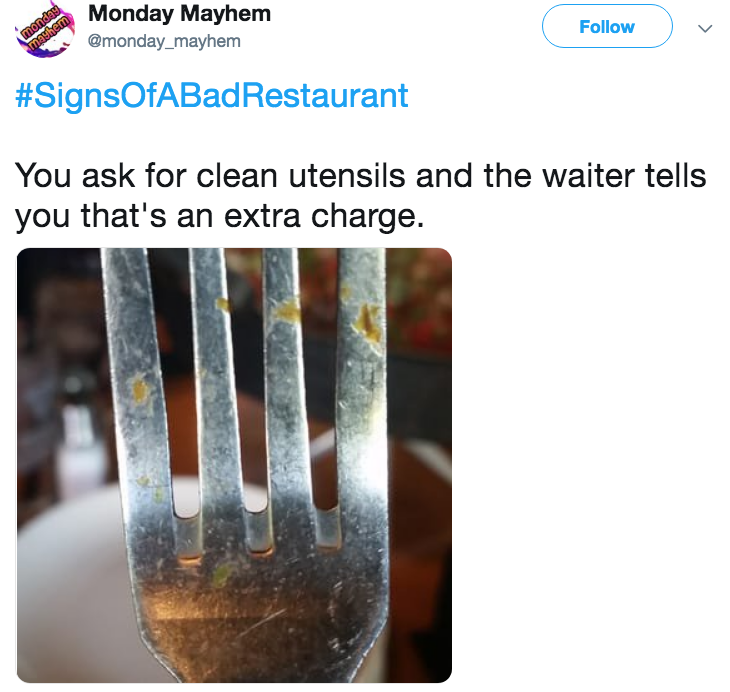Open the @monday_mayhem handle link
This screenshot has width=730, height=692.
(x=164, y=41)
